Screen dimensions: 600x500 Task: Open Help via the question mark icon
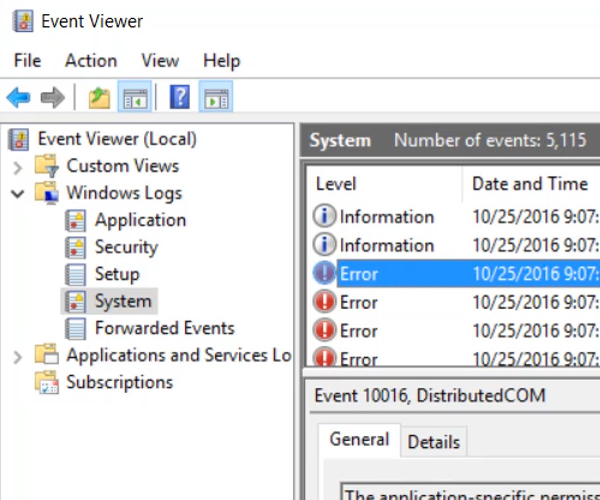(179, 97)
